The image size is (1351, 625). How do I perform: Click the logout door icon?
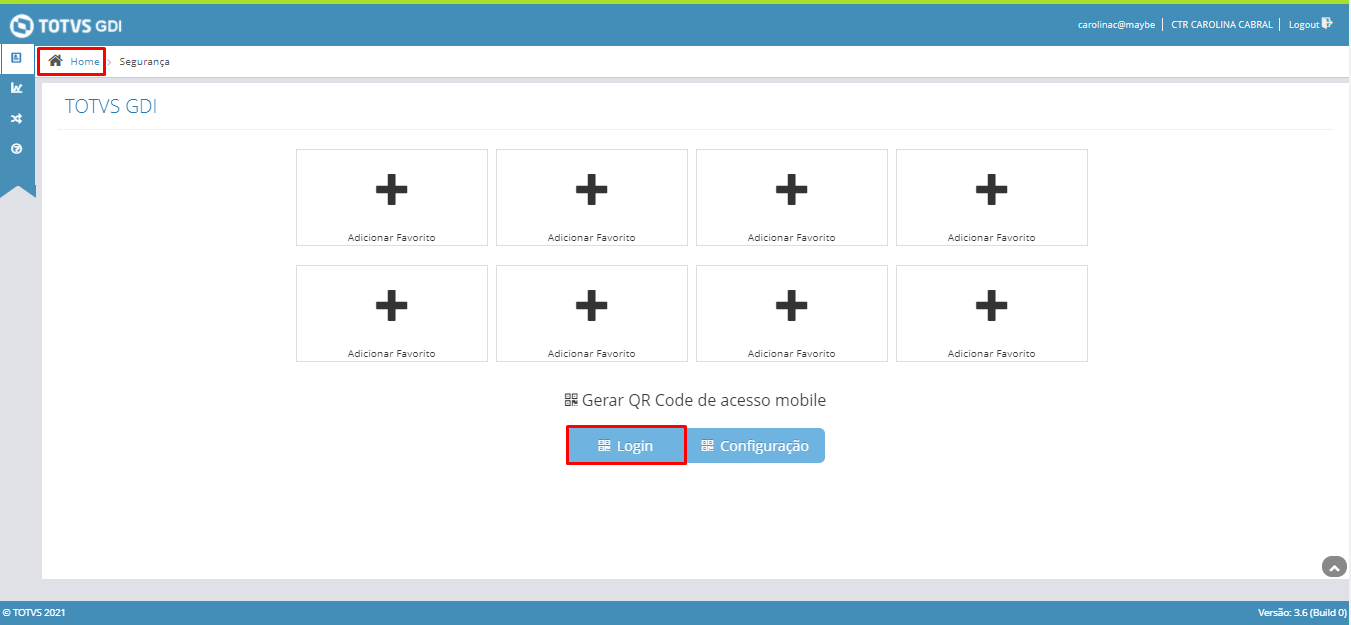click(1327, 24)
